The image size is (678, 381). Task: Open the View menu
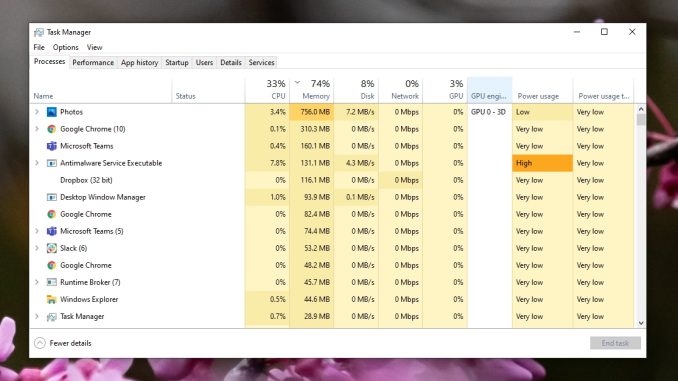(x=94, y=47)
